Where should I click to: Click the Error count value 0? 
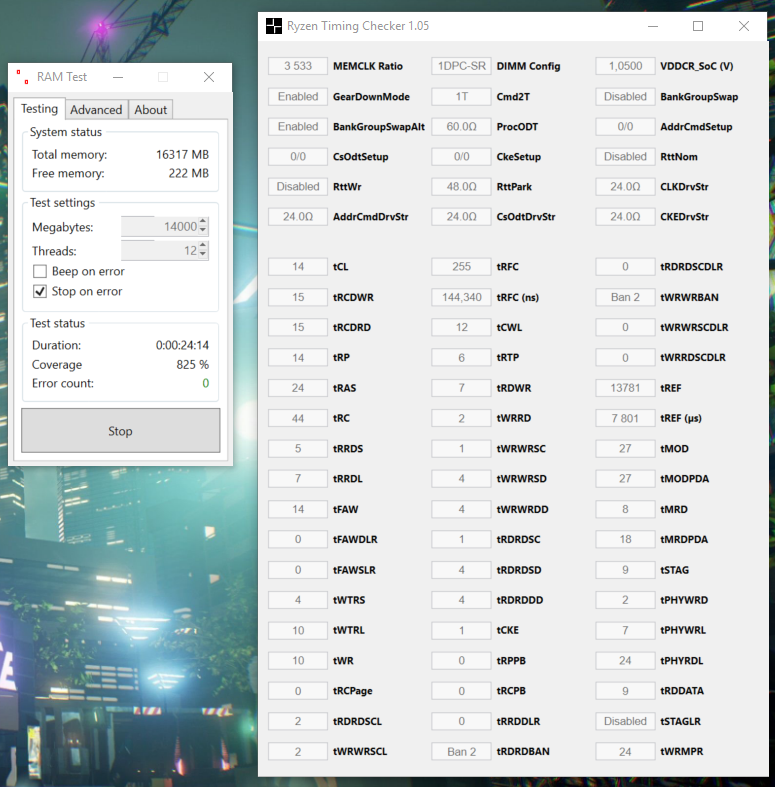click(x=205, y=383)
